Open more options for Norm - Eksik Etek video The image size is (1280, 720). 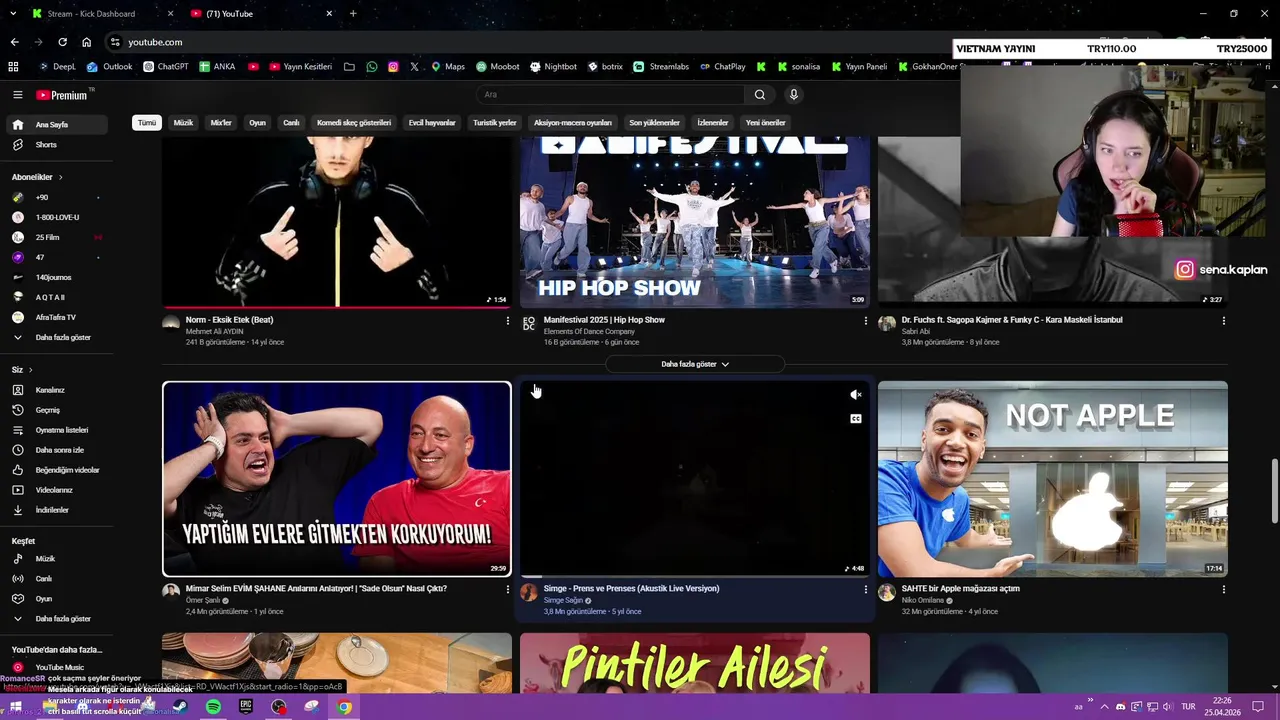[507, 321]
